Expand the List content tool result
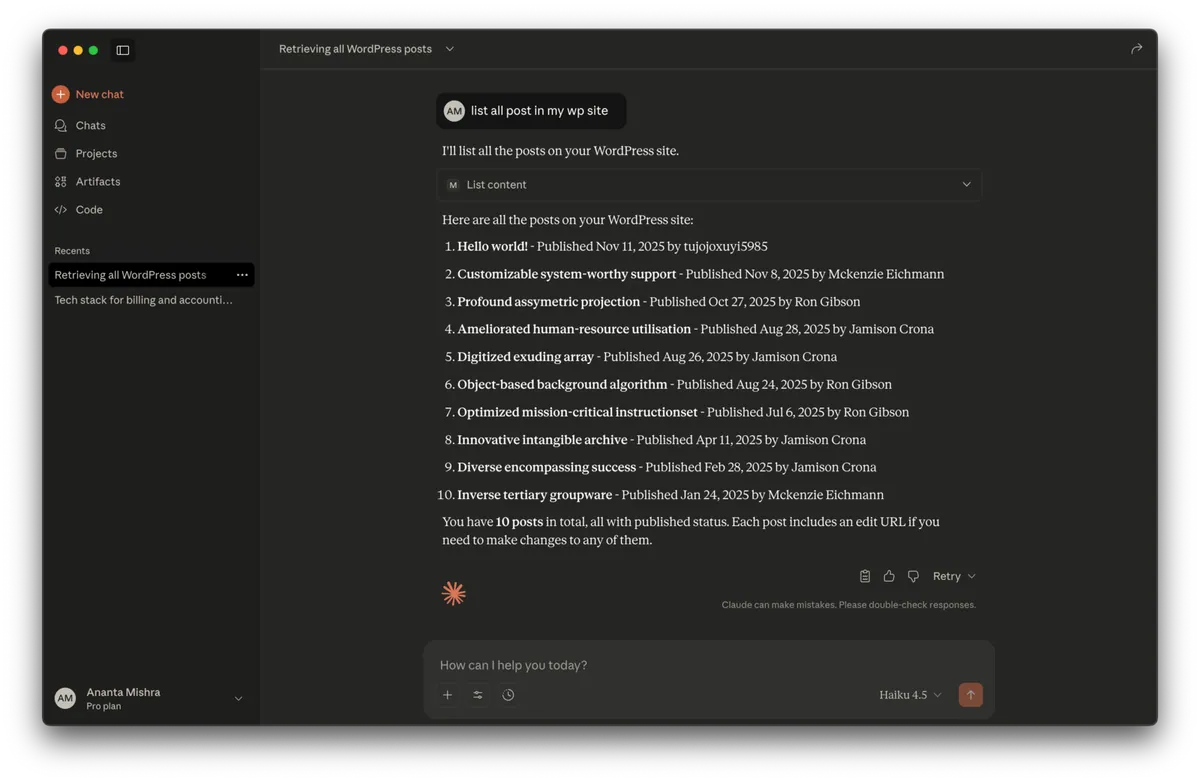Viewport: 1200px width, 782px height. tap(709, 185)
